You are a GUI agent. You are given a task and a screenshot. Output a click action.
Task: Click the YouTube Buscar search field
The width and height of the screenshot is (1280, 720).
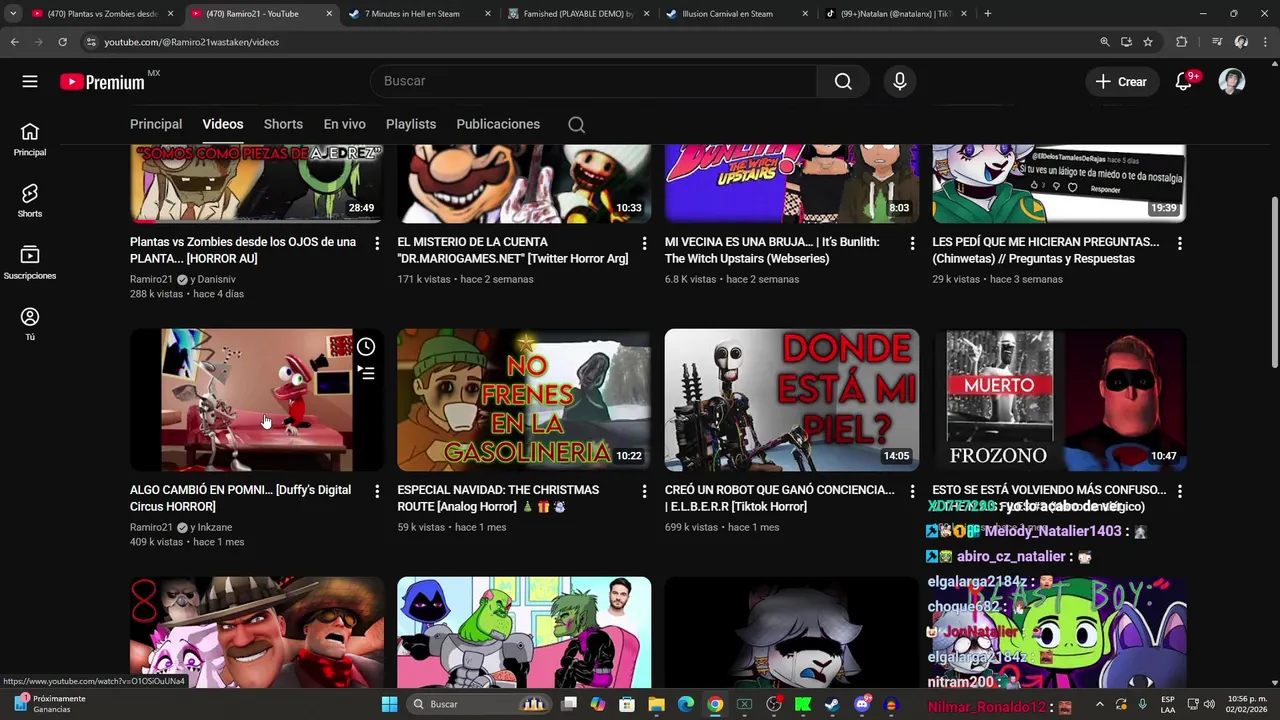click(593, 81)
